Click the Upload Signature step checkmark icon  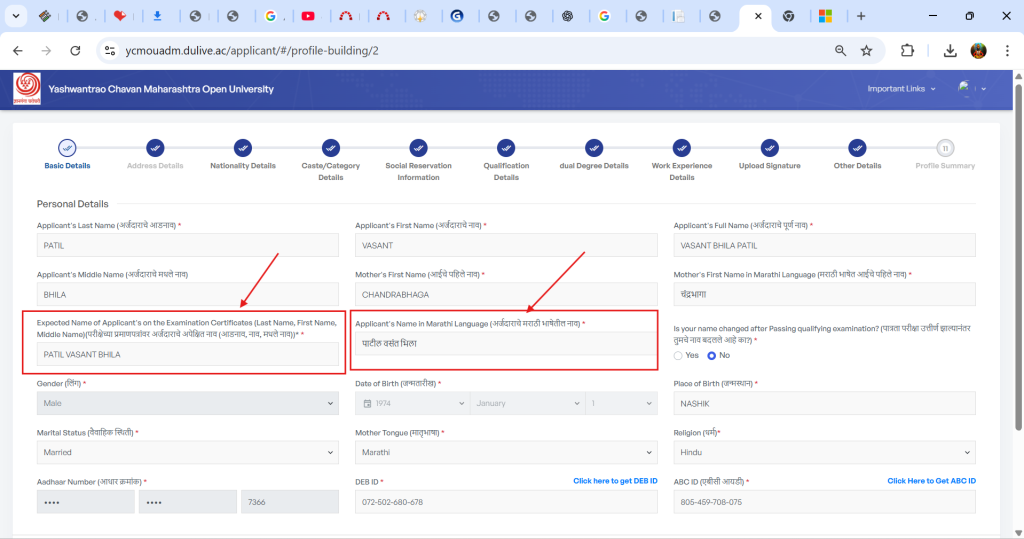[769, 148]
